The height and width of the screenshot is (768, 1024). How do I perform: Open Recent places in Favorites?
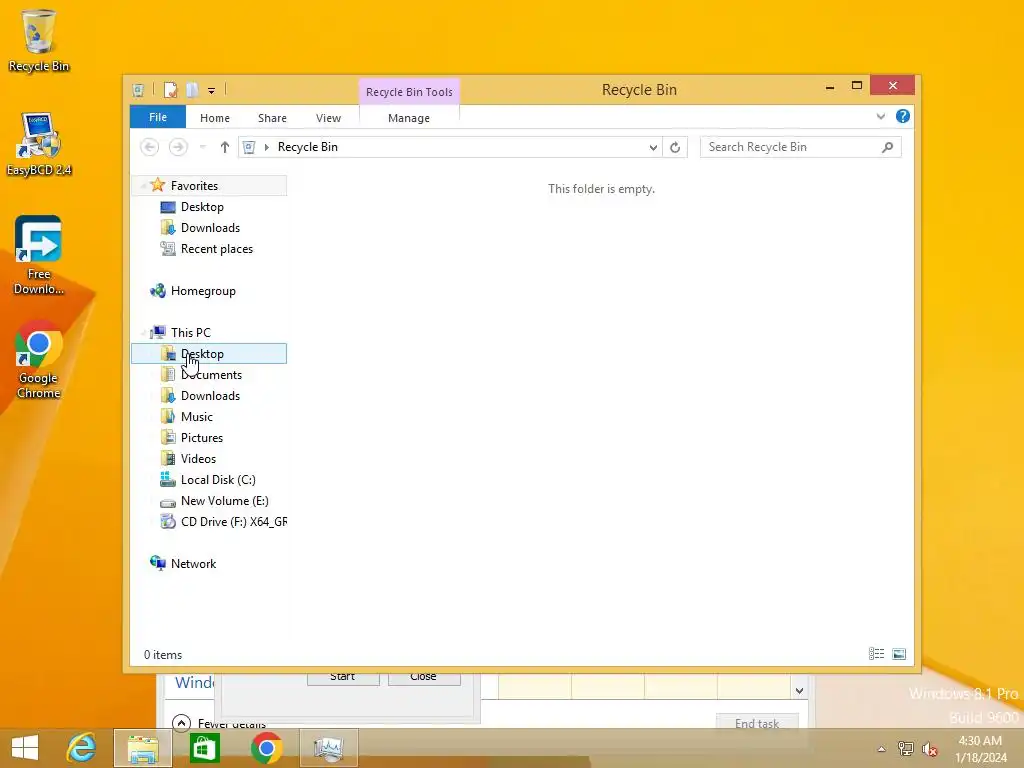coord(216,249)
